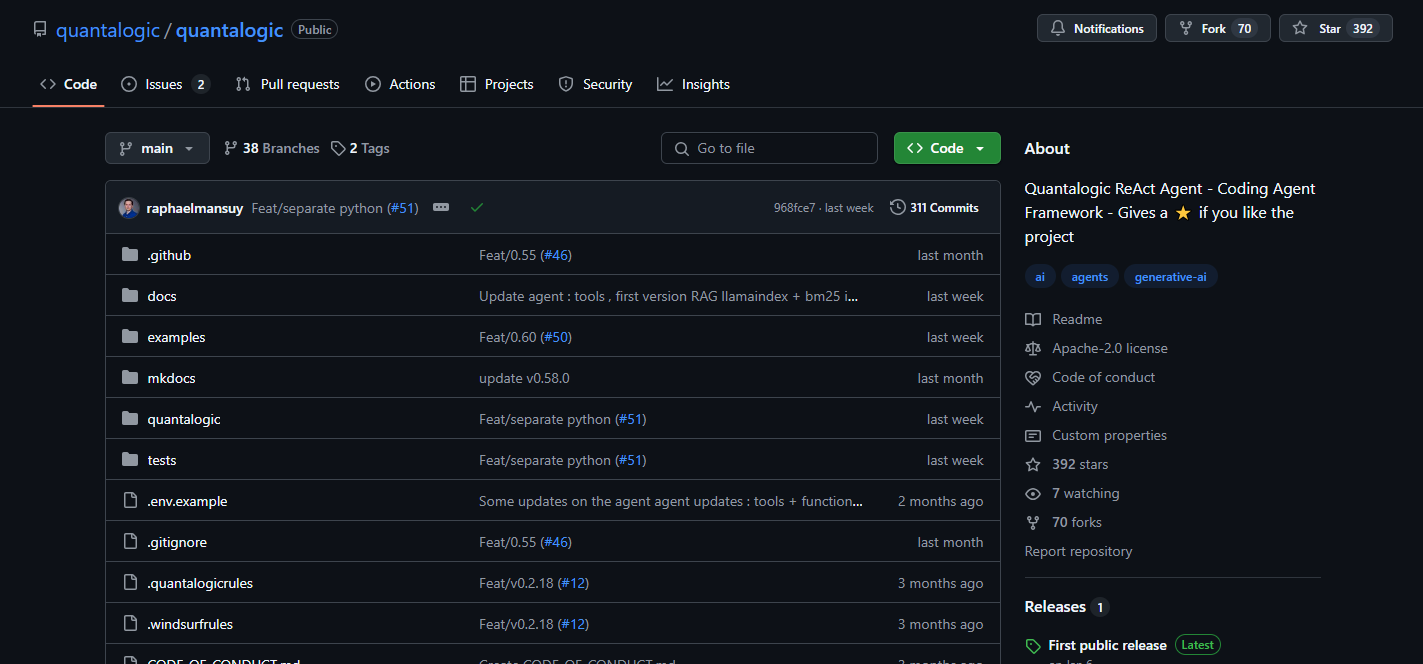Viewport: 1423px width, 664px height.
Task: Click the star icon beside 392 stars
Action: pos(1033,465)
